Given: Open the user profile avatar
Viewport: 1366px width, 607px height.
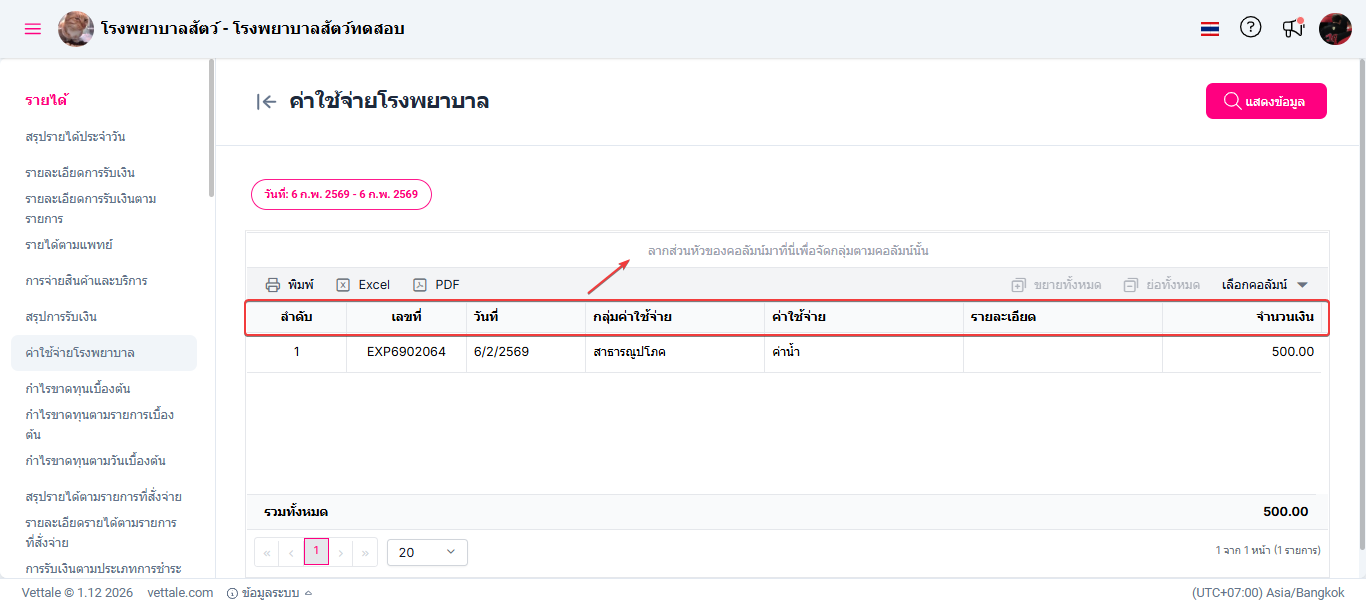Looking at the screenshot, I should [x=1335, y=29].
